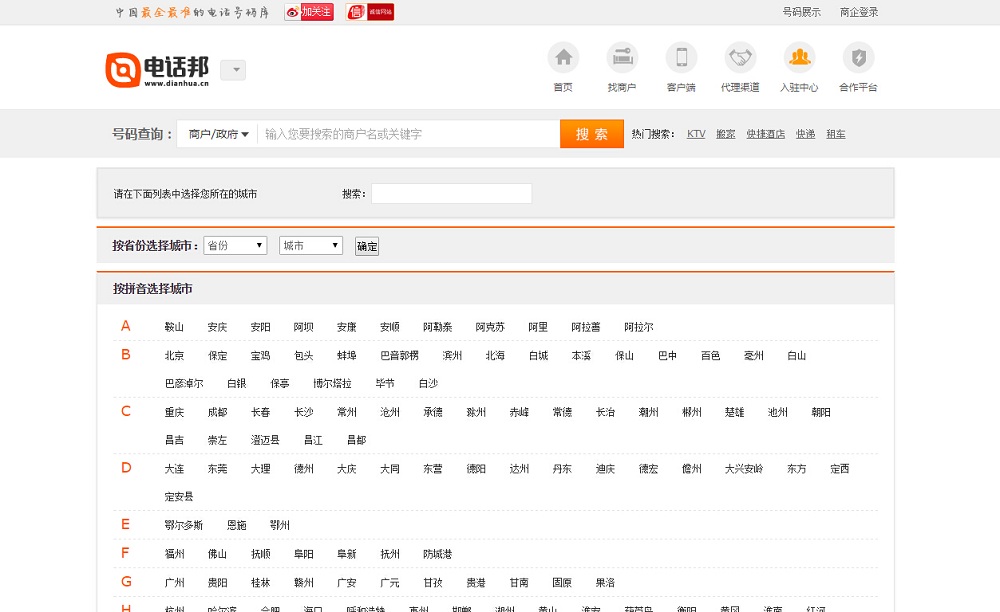
Task: Focus the city 搜索 input box
Action: (x=452, y=194)
